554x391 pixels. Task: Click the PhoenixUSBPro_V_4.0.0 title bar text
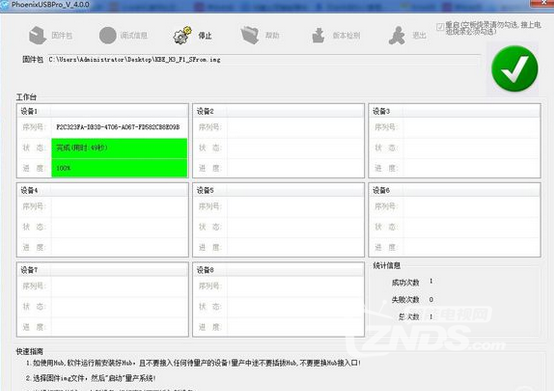(x=51, y=5)
